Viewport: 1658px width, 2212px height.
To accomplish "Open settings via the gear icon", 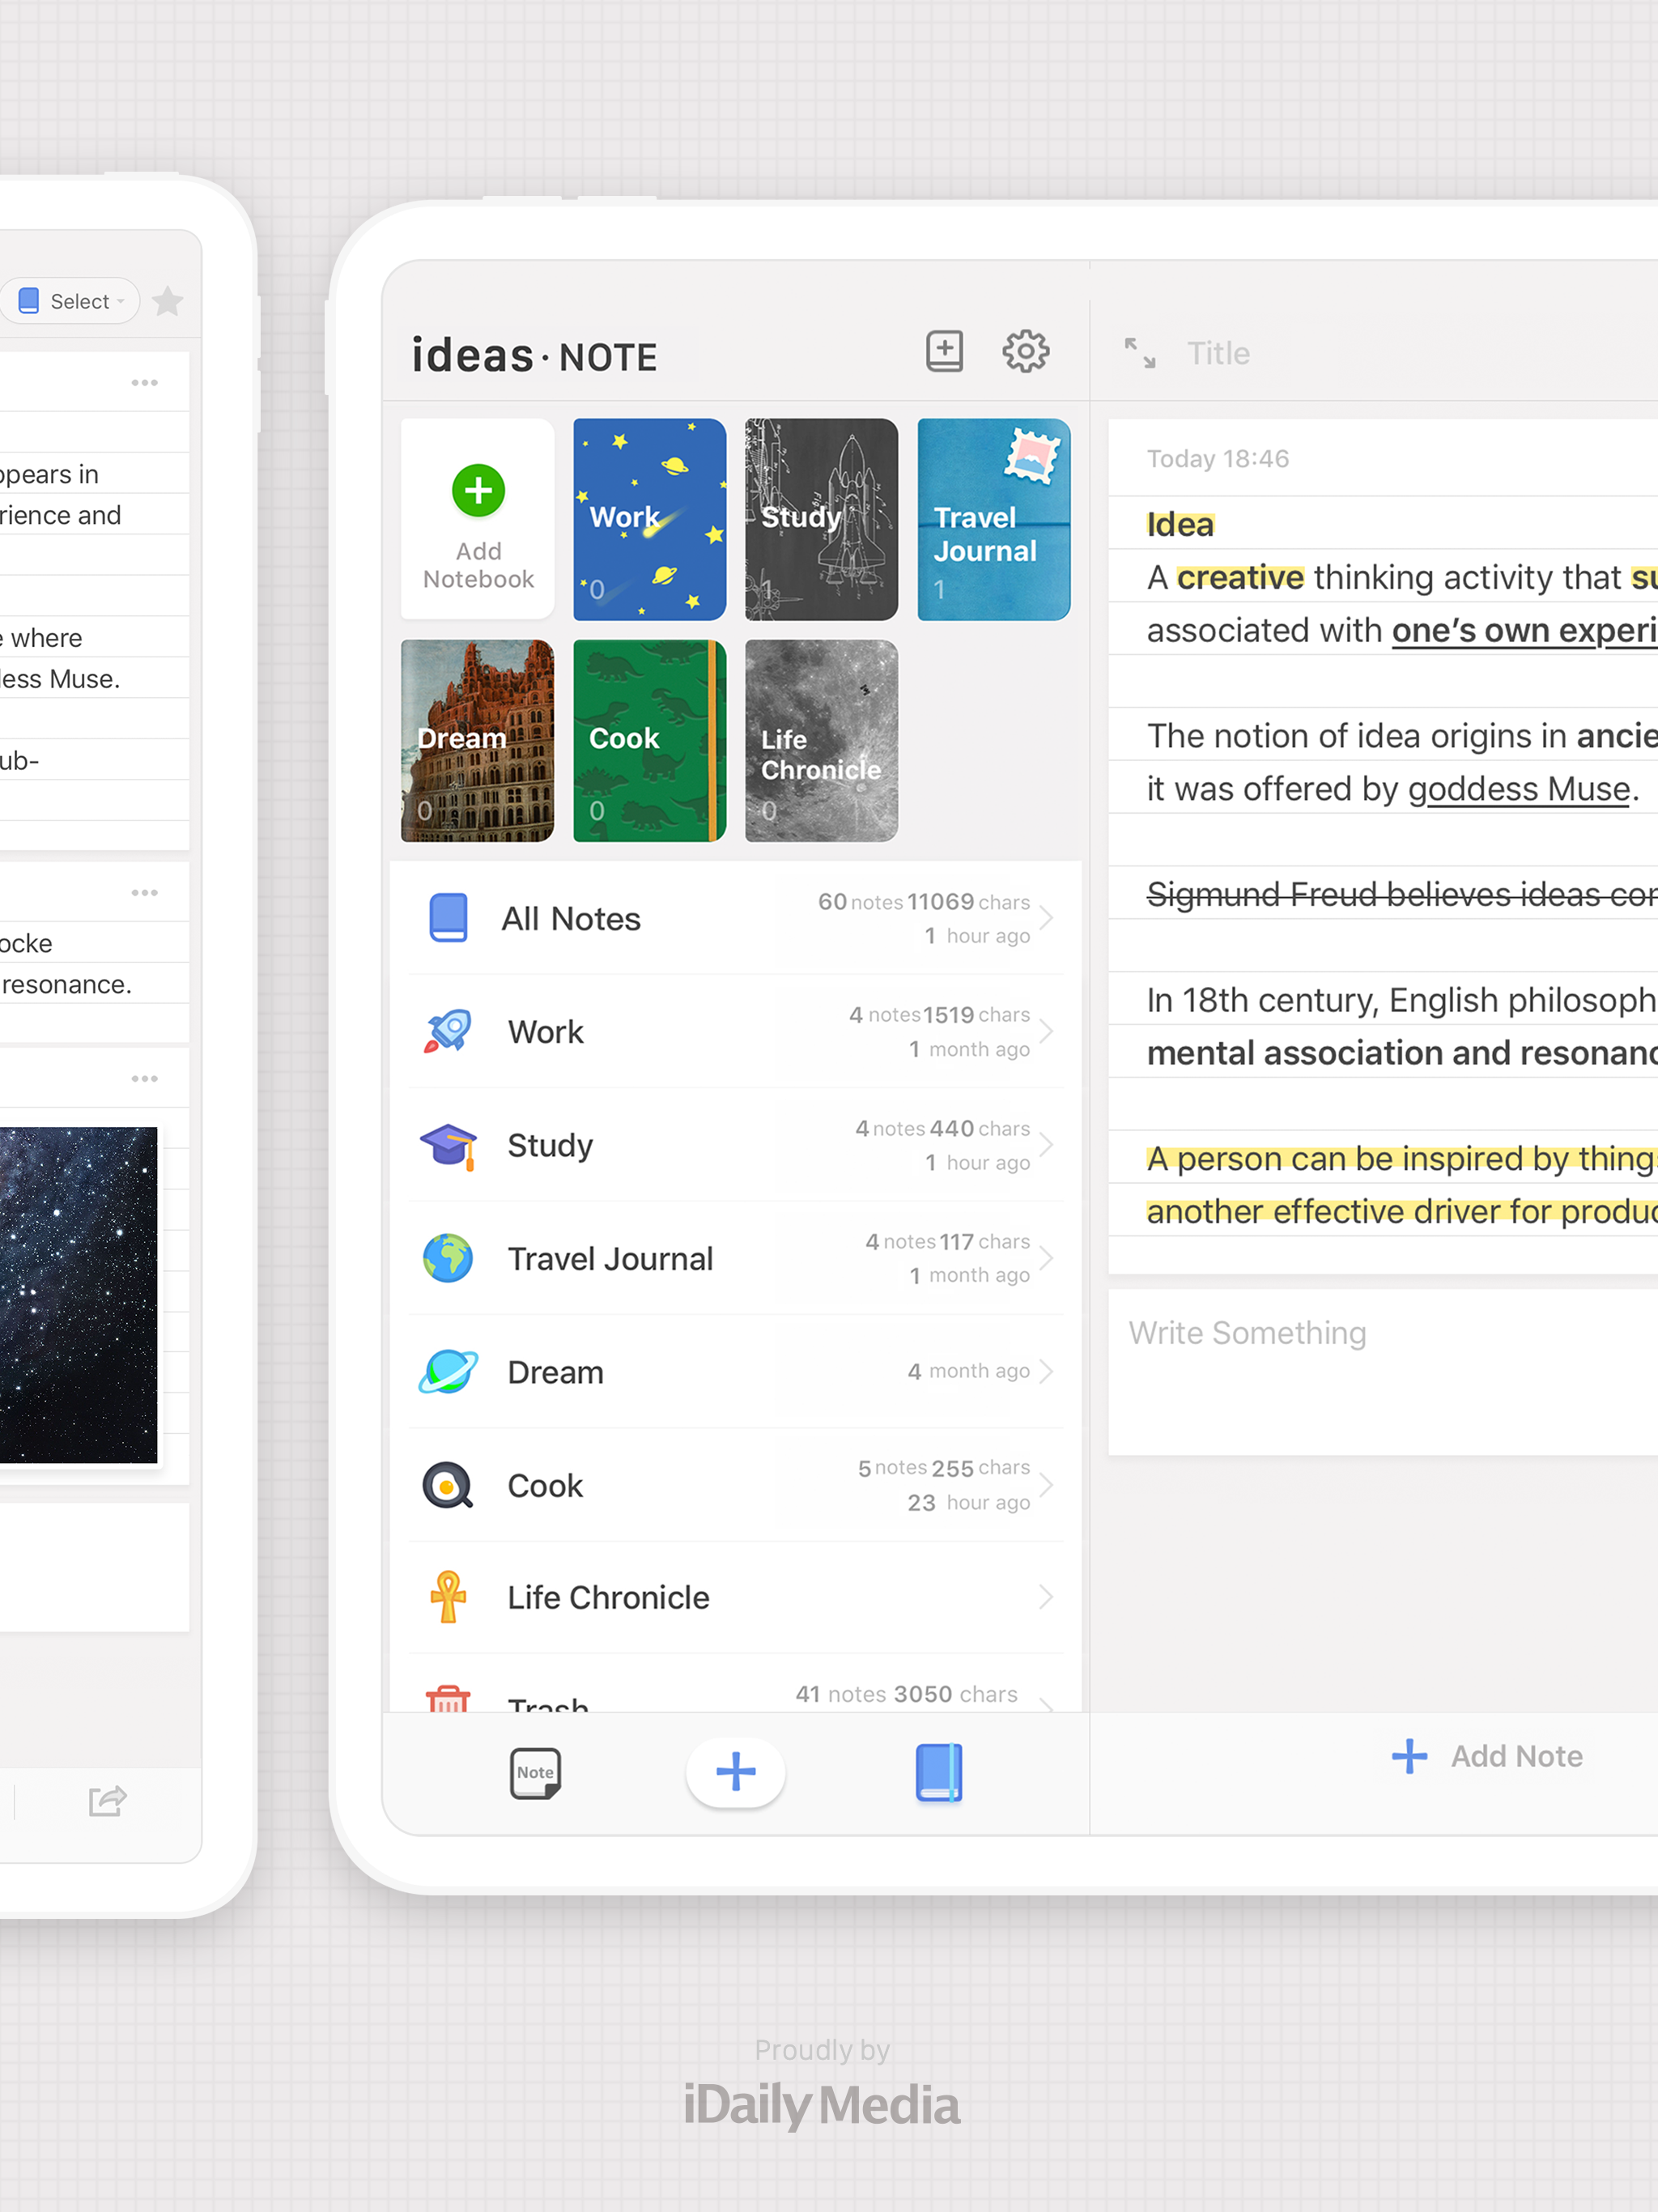I will pyautogui.click(x=1025, y=351).
